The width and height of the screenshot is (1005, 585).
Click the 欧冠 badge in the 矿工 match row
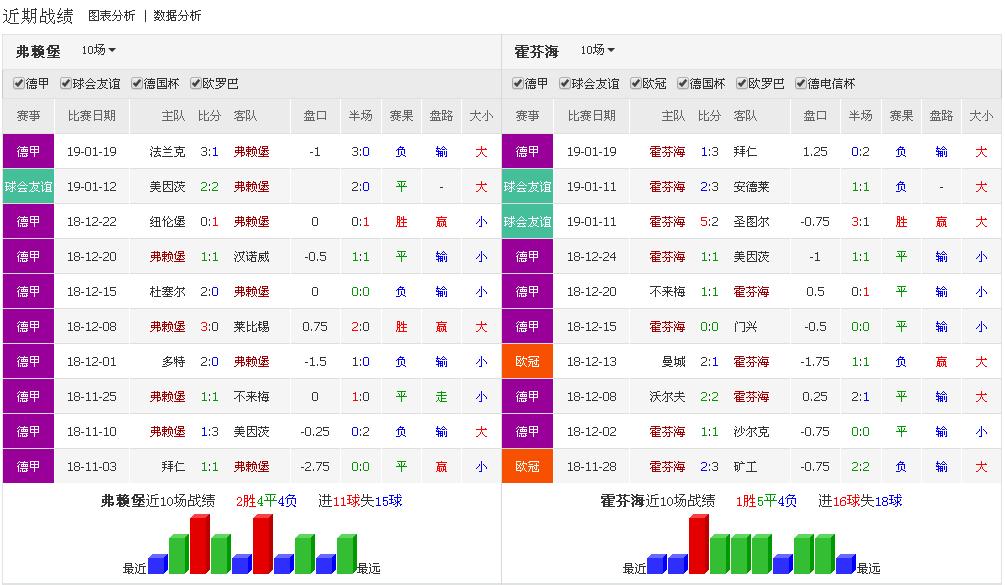[527, 466]
